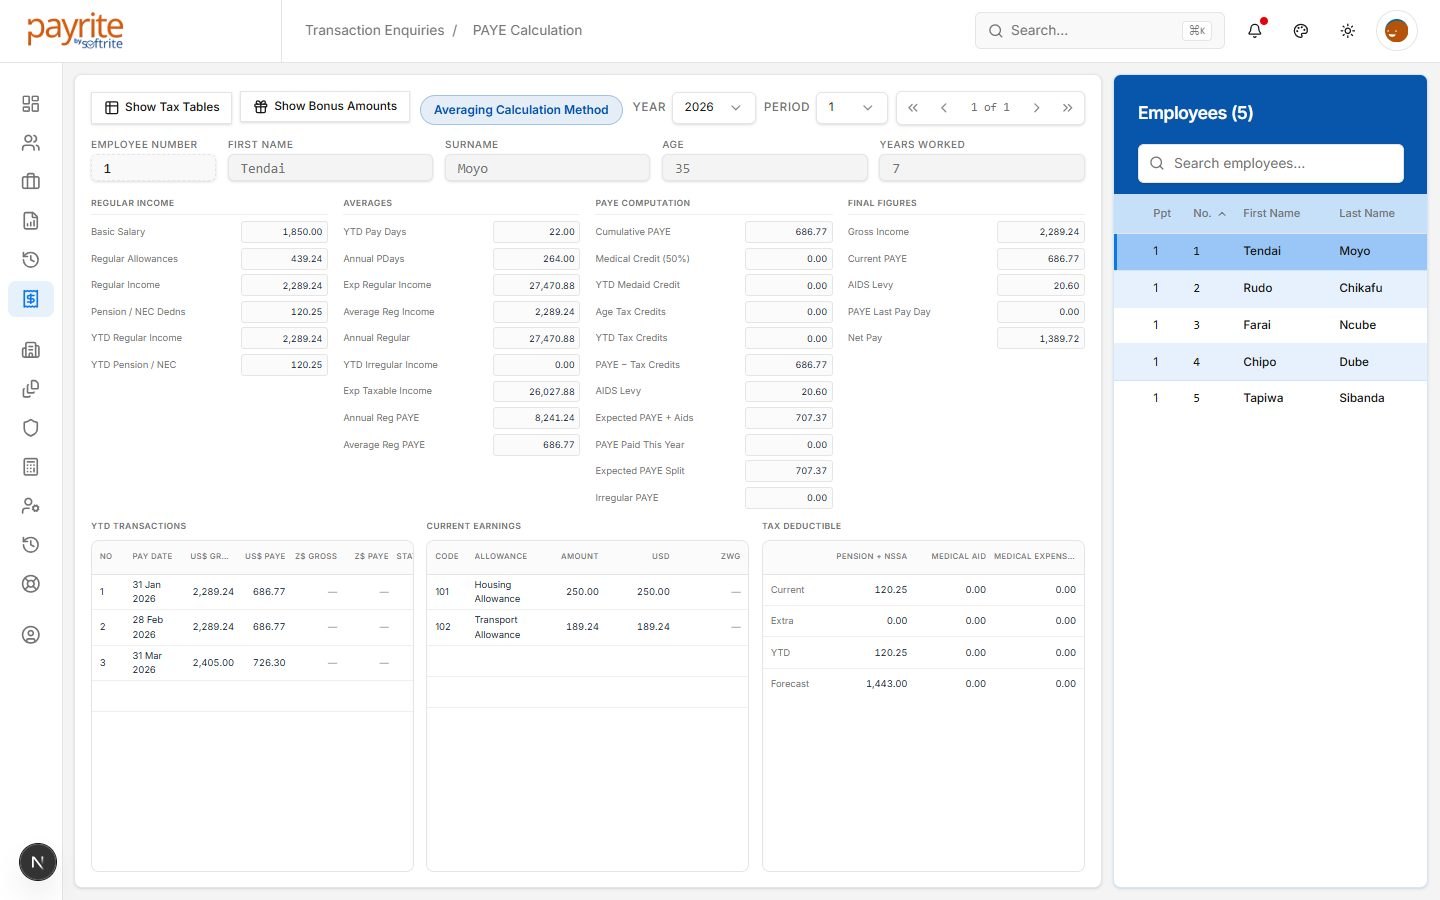The height and width of the screenshot is (900, 1440).
Task: Click the Transaction Enquiries breadcrumb
Action: (375, 31)
